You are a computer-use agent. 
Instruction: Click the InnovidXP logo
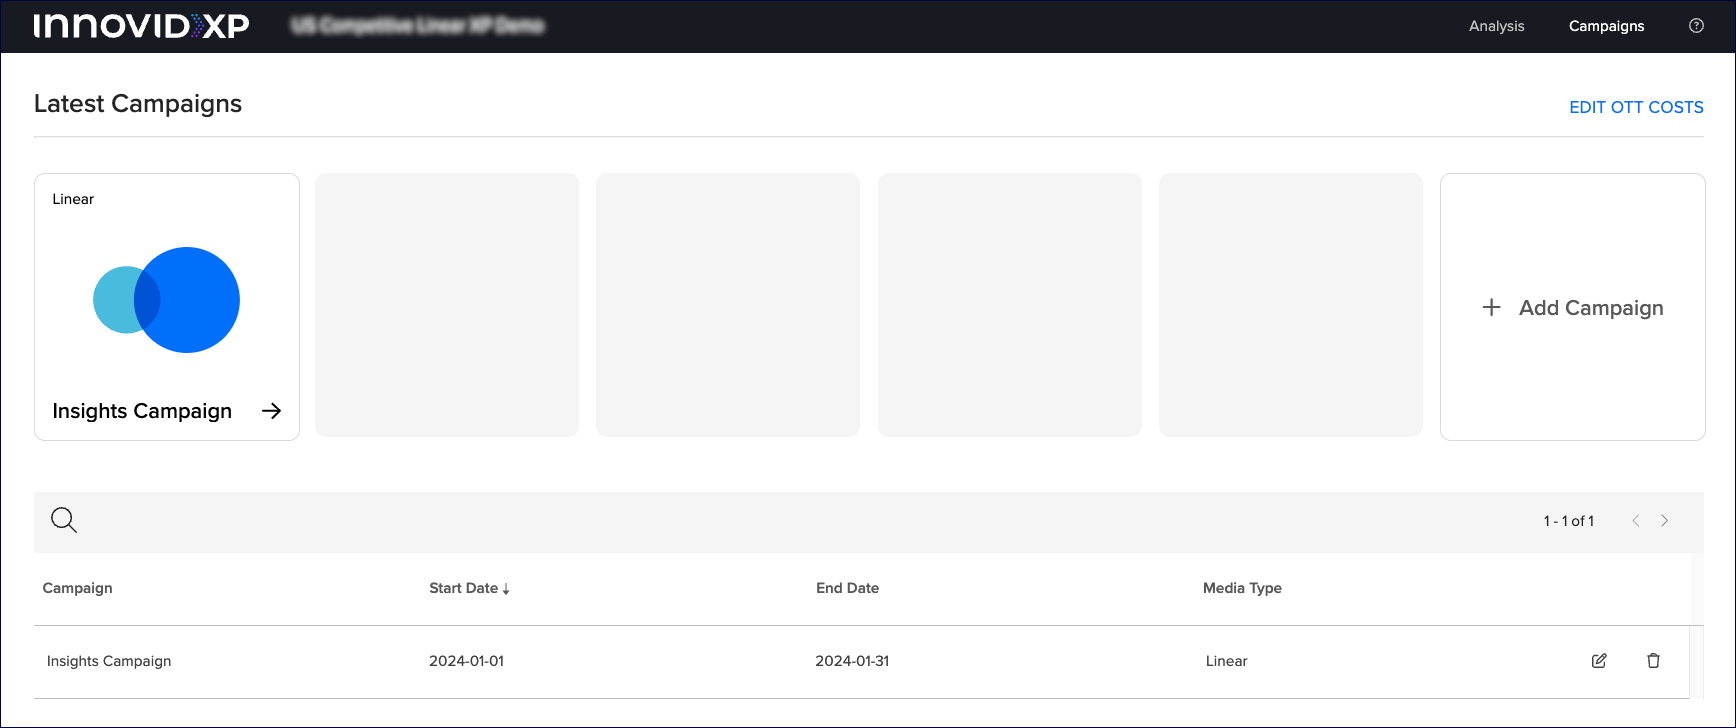point(141,26)
